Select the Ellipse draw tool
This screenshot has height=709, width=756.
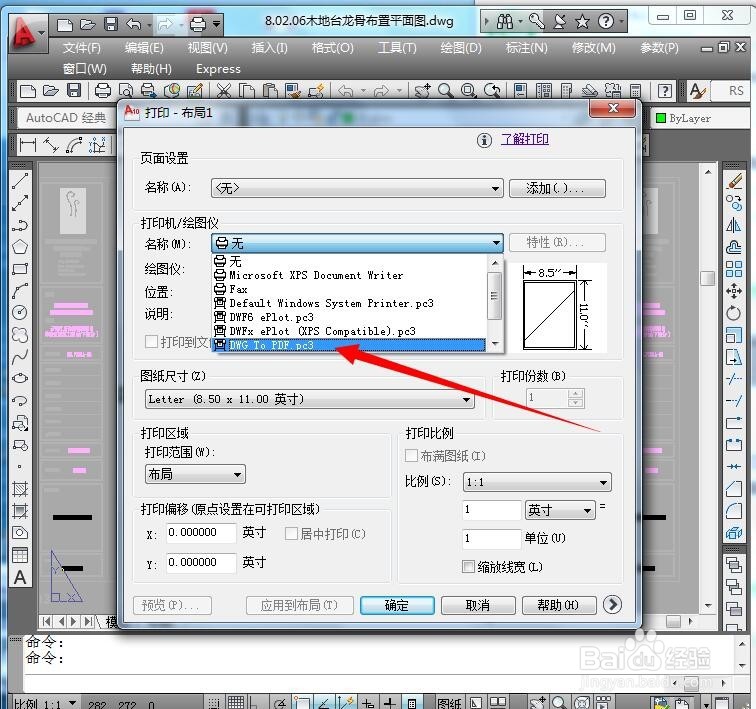20,378
